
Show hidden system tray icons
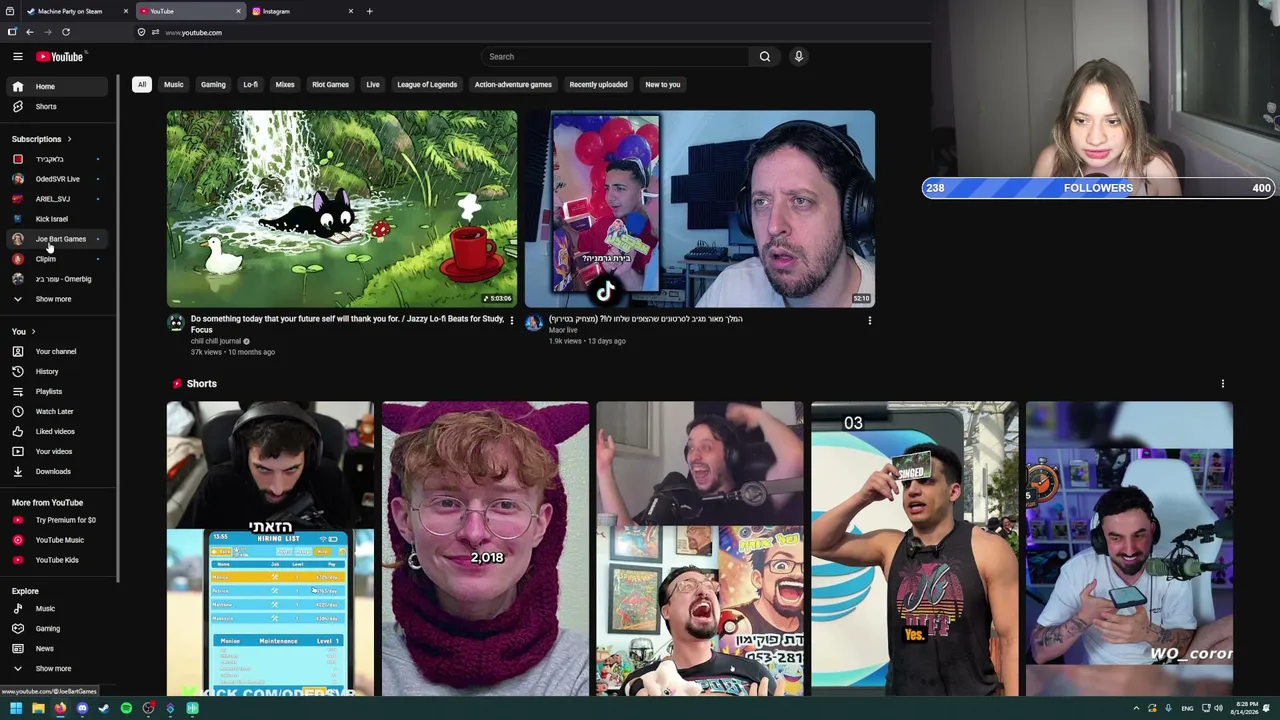click(1136, 708)
